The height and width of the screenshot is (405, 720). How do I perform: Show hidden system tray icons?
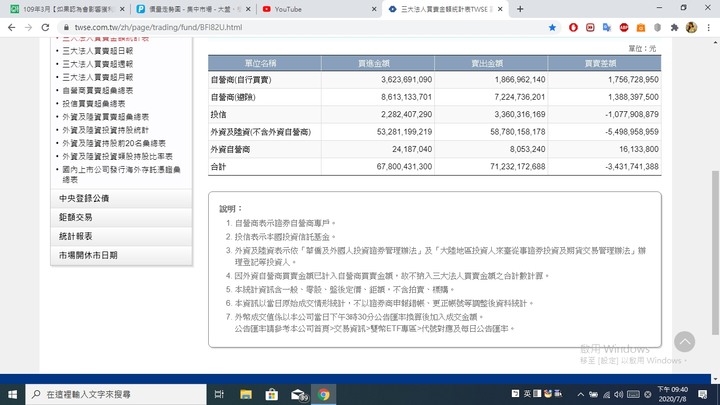tap(580, 394)
